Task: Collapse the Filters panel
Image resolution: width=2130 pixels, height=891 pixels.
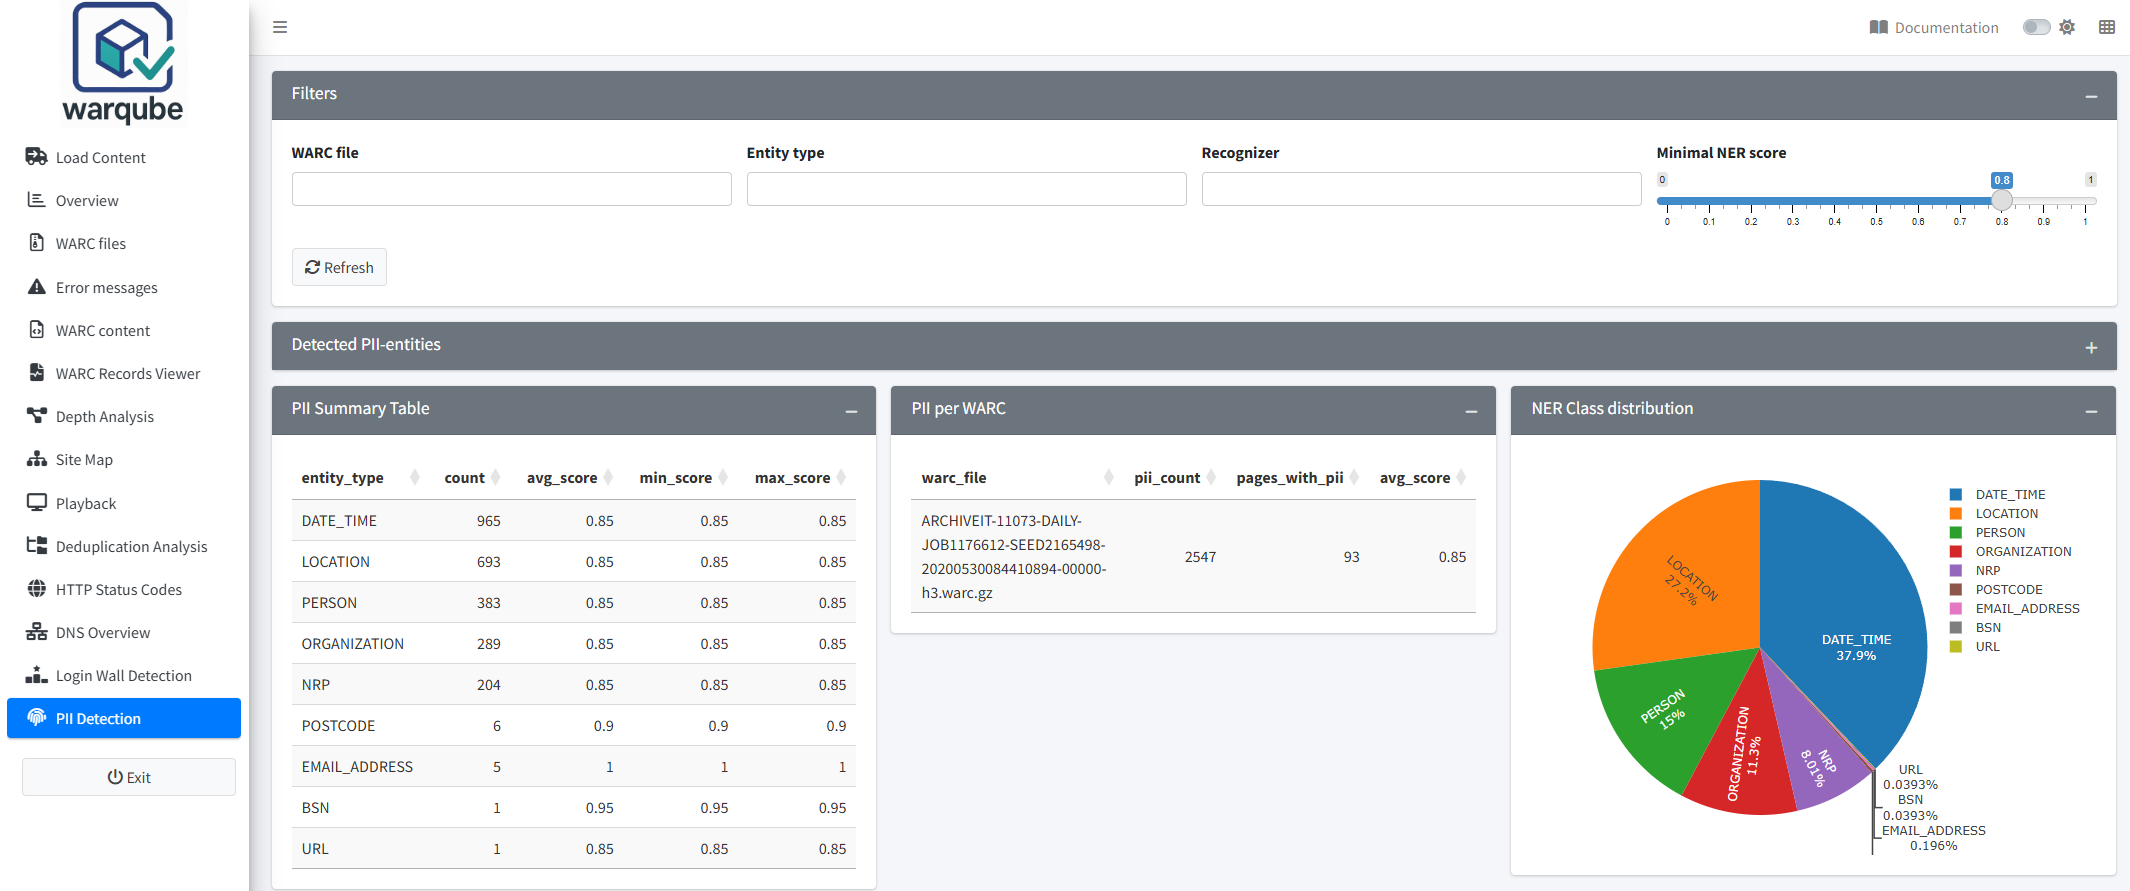Action: click(2091, 96)
